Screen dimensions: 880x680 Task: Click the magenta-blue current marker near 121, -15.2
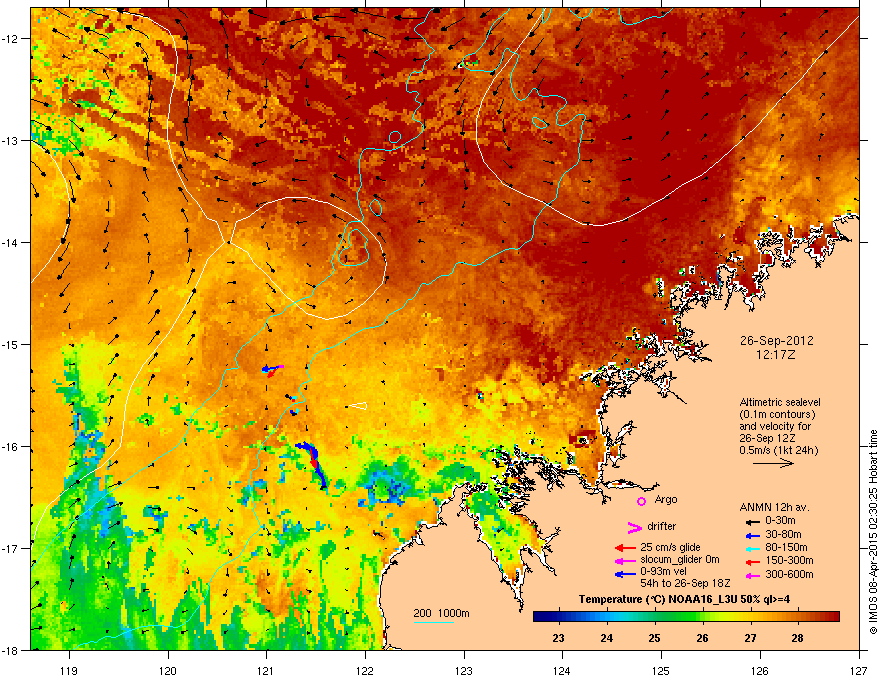coord(273,369)
